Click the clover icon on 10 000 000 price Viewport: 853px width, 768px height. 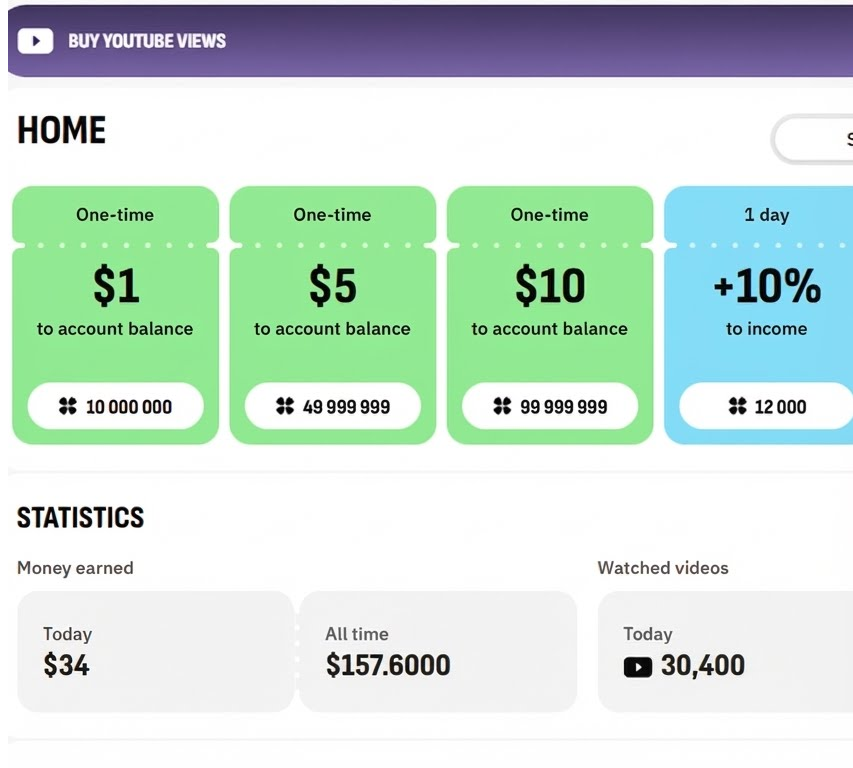[68, 406]
